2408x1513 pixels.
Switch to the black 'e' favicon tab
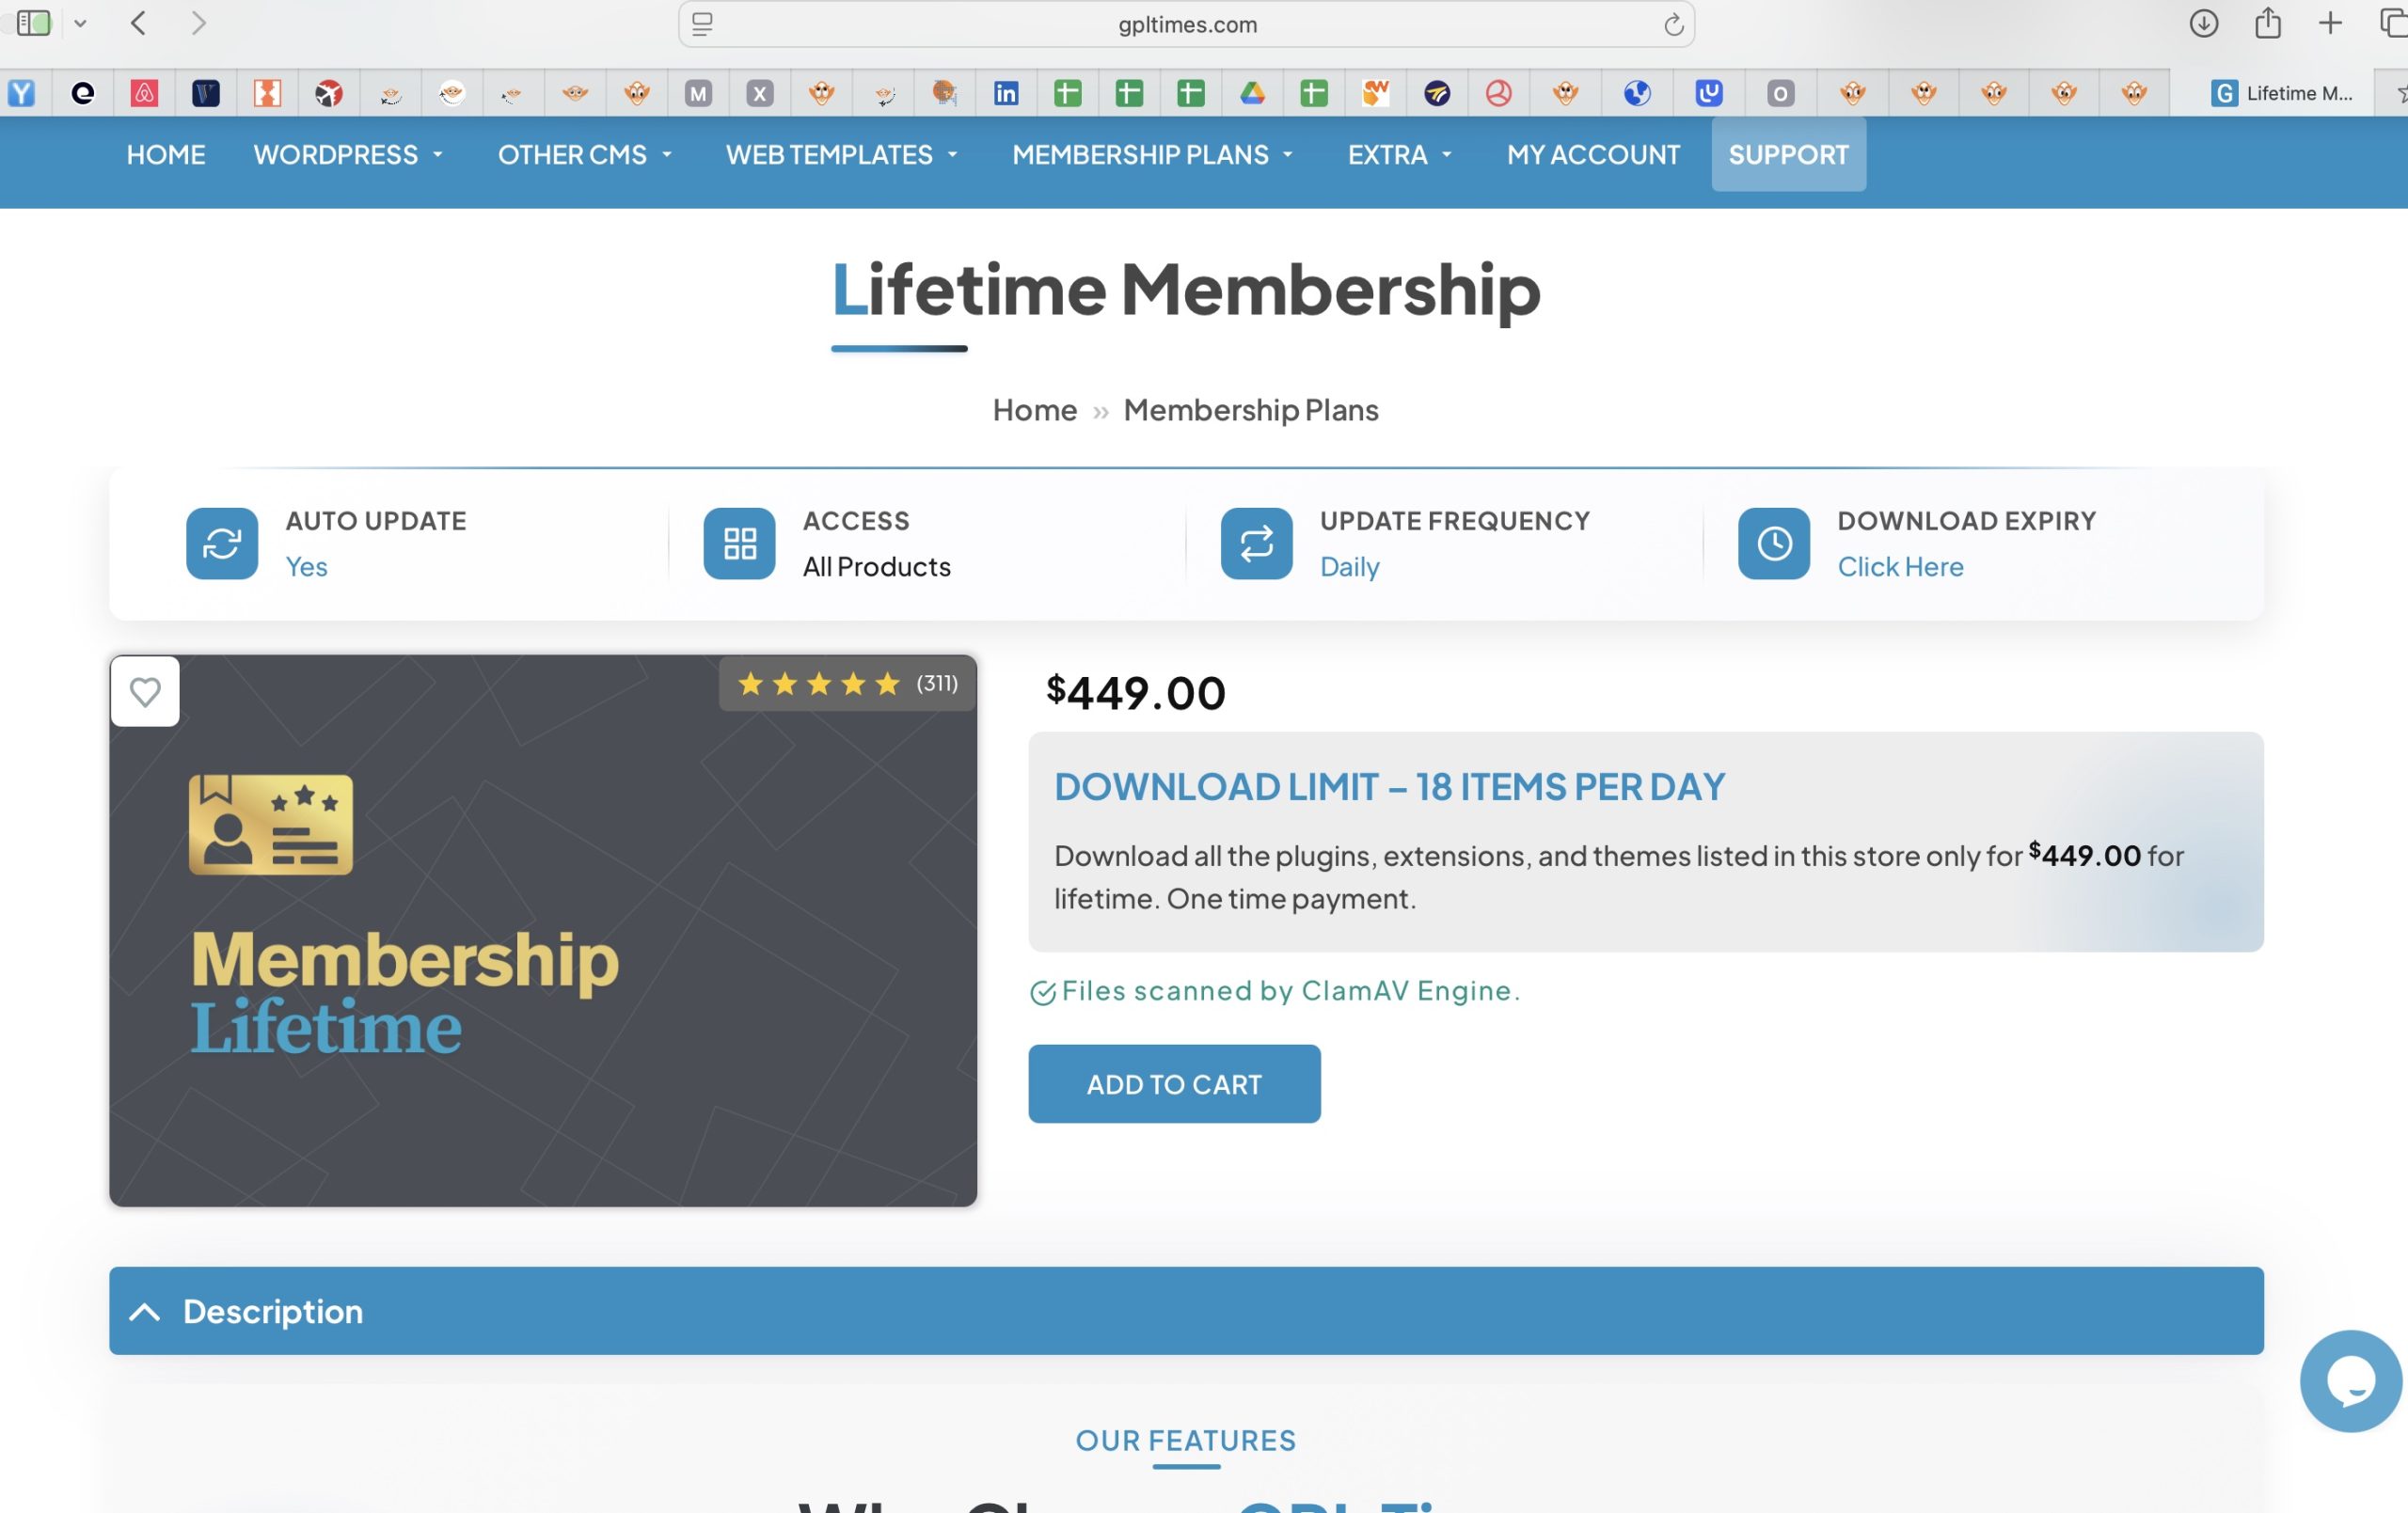pyautogui.click(x=83, y=93)
